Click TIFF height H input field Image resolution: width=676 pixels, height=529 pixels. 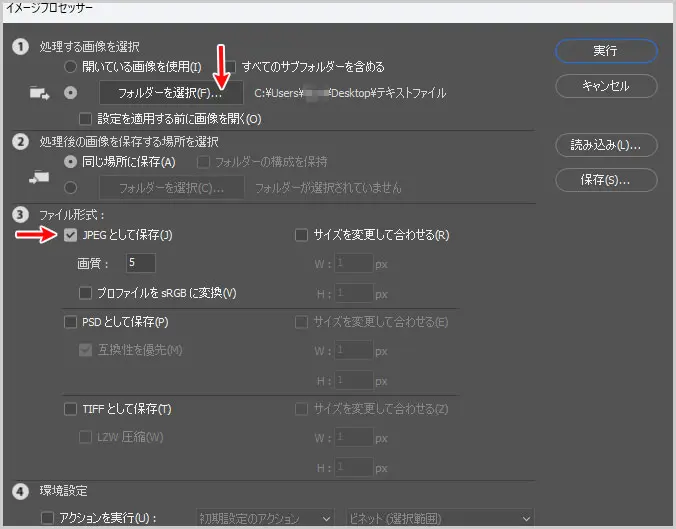click(x=354, y=467)
